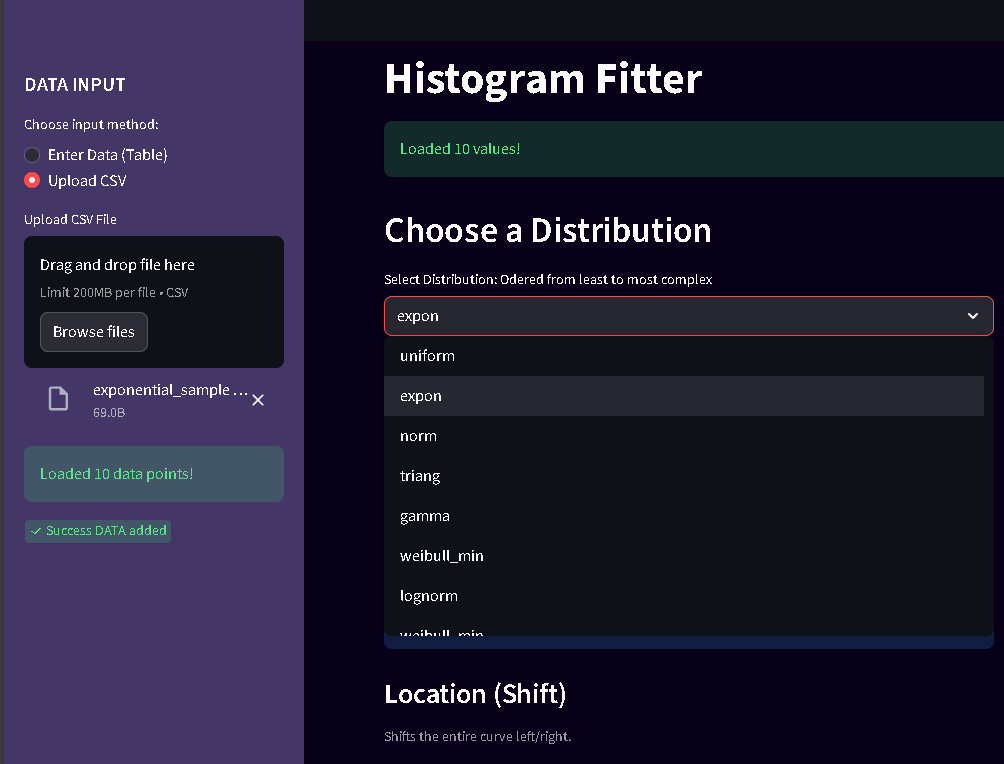The image size is (1004, 764).
Task: Select the Enter Data (Table) option
Action: point(33,155)
